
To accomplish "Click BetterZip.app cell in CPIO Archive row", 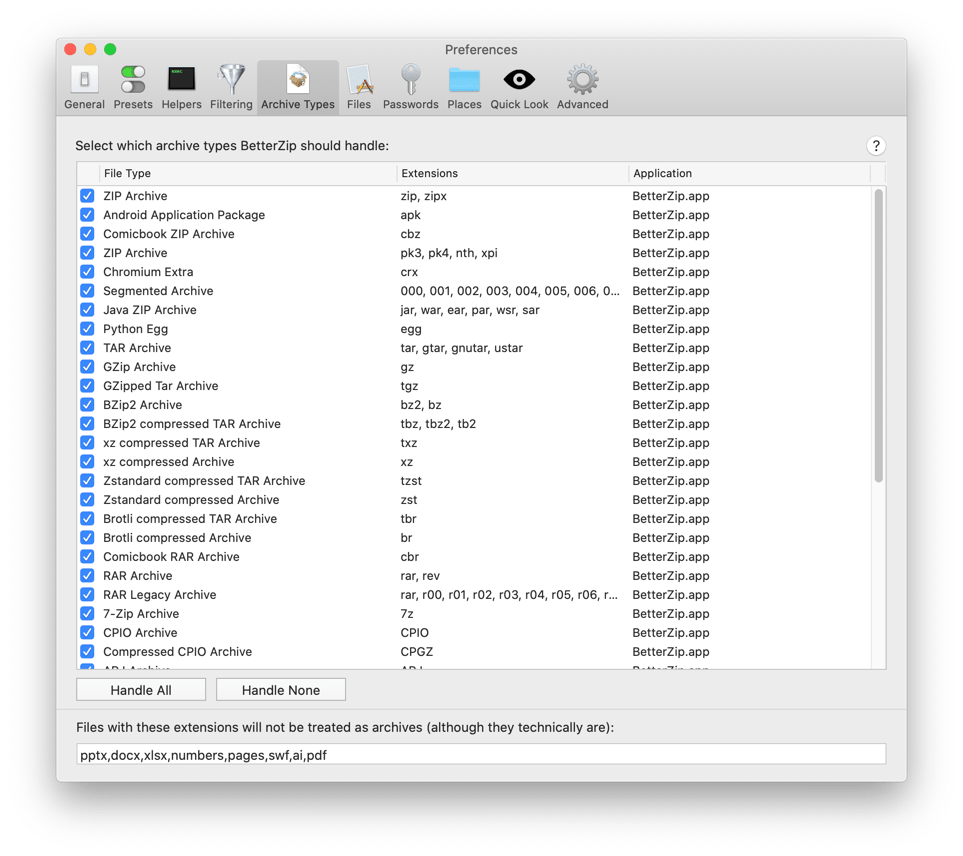I will coord(671,633).
